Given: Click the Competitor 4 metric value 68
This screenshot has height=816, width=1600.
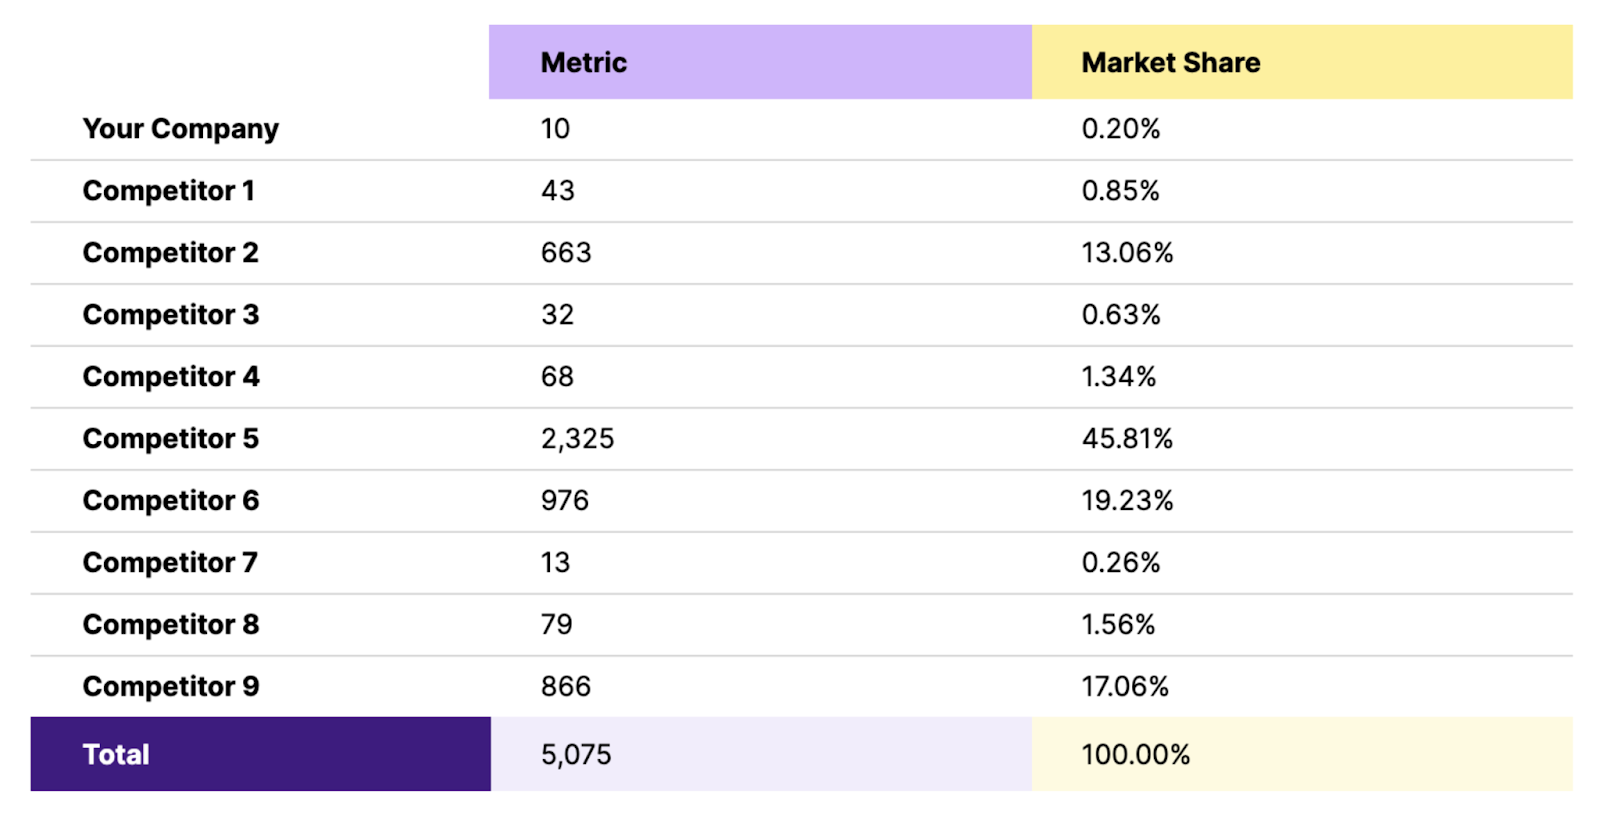Looking at the screenshot, I should click(557, 377).
